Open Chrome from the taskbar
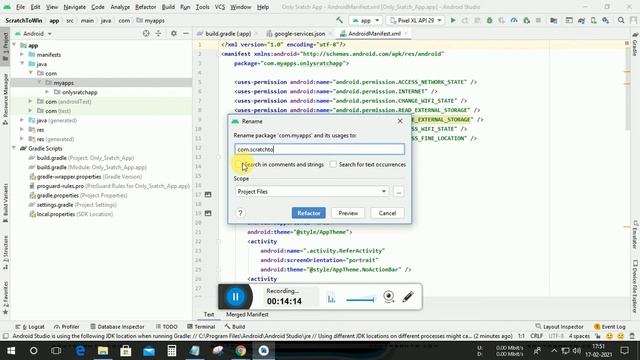The height and width of the screenshot is (360, 640). (240, 351)
